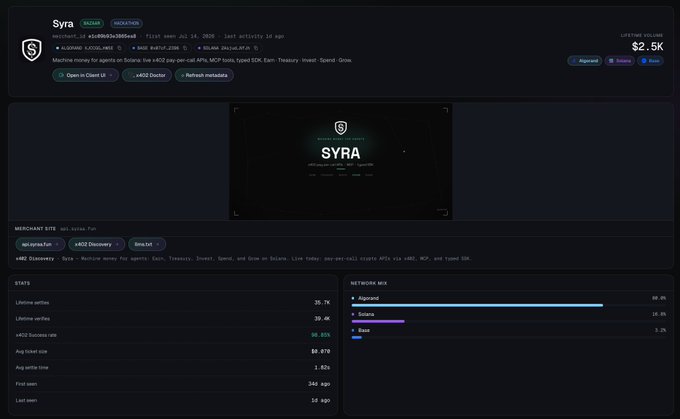The image size is (680, 419).
Task: Click the Syra merchant title
Action: tap(63, 23)
